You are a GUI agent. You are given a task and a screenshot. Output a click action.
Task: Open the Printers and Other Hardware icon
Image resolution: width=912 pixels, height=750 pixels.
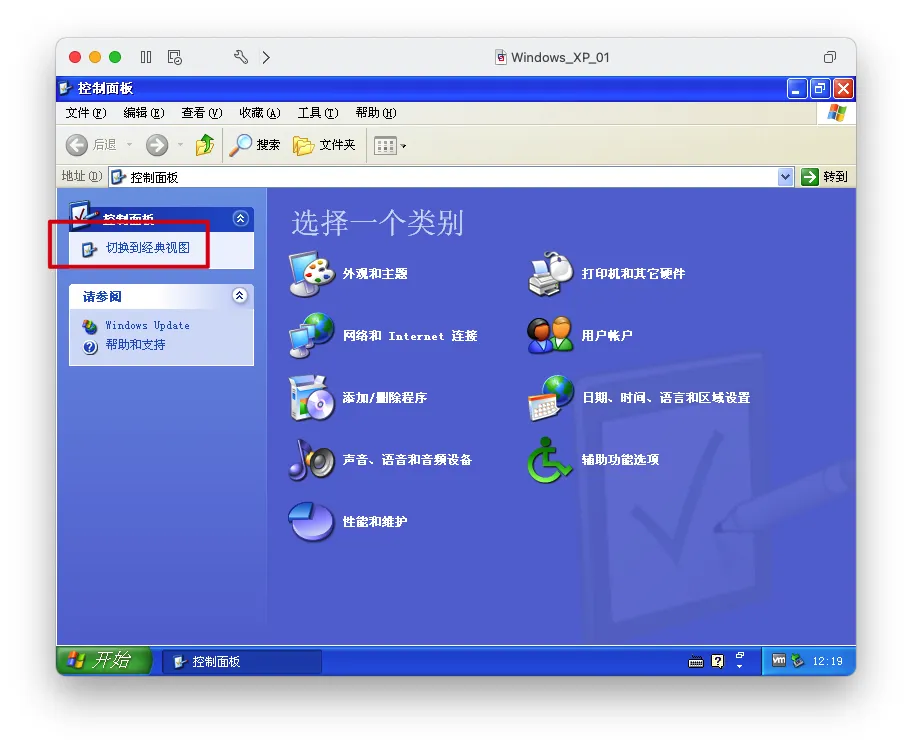(x=551, y=273)
